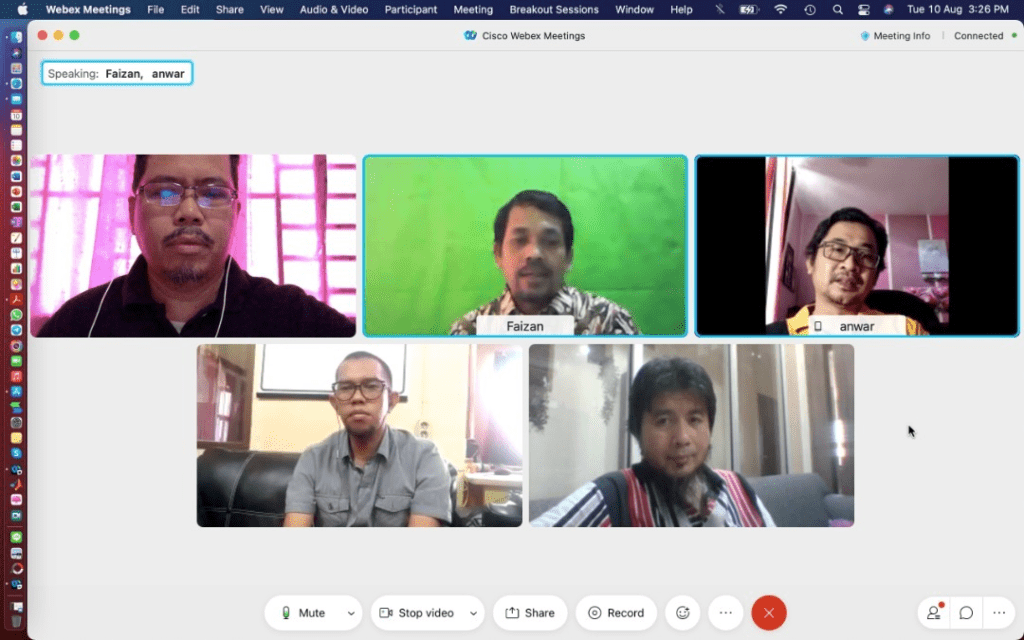Click the Speaking indicator box
Viewport: 1024px width, 640px height.
coord(117,73)
